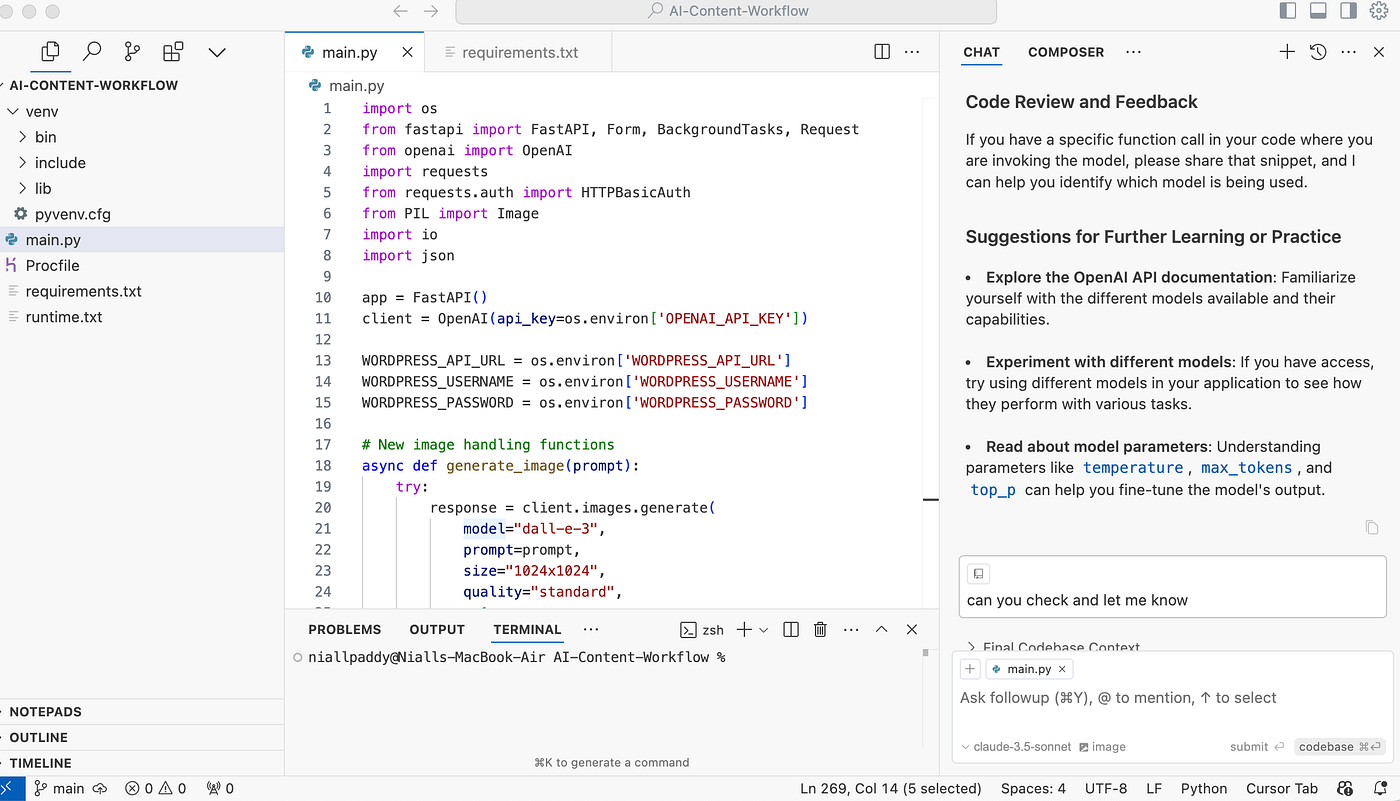
Task: Kill the terminal with the trash icon
Action: (x=820, y=629)
